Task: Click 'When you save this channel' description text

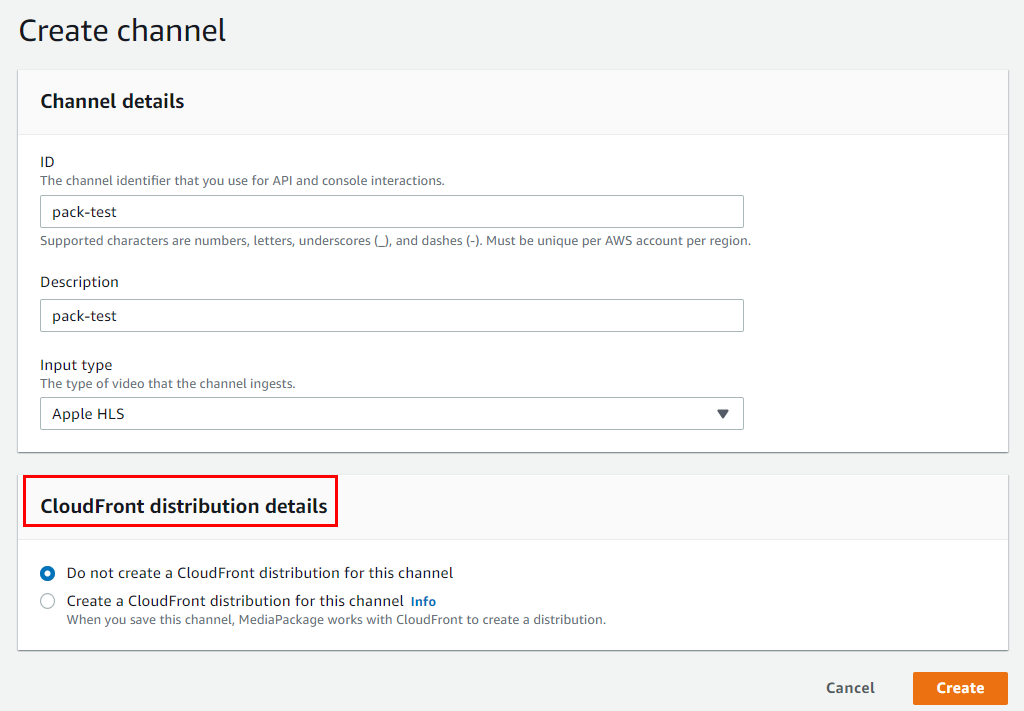Action: (336, 619)
